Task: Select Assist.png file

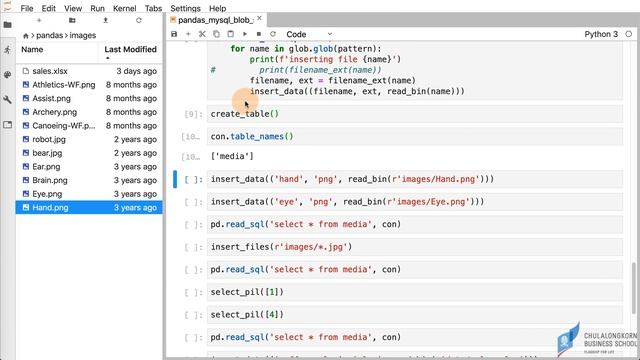Action: point(89,98)
